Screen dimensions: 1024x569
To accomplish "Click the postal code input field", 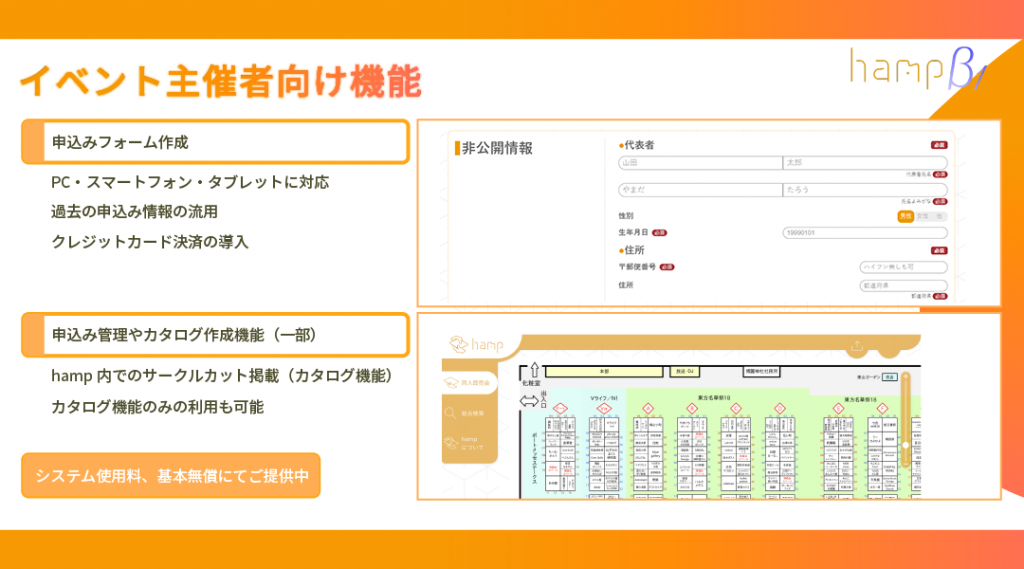I will pos(903,268).
